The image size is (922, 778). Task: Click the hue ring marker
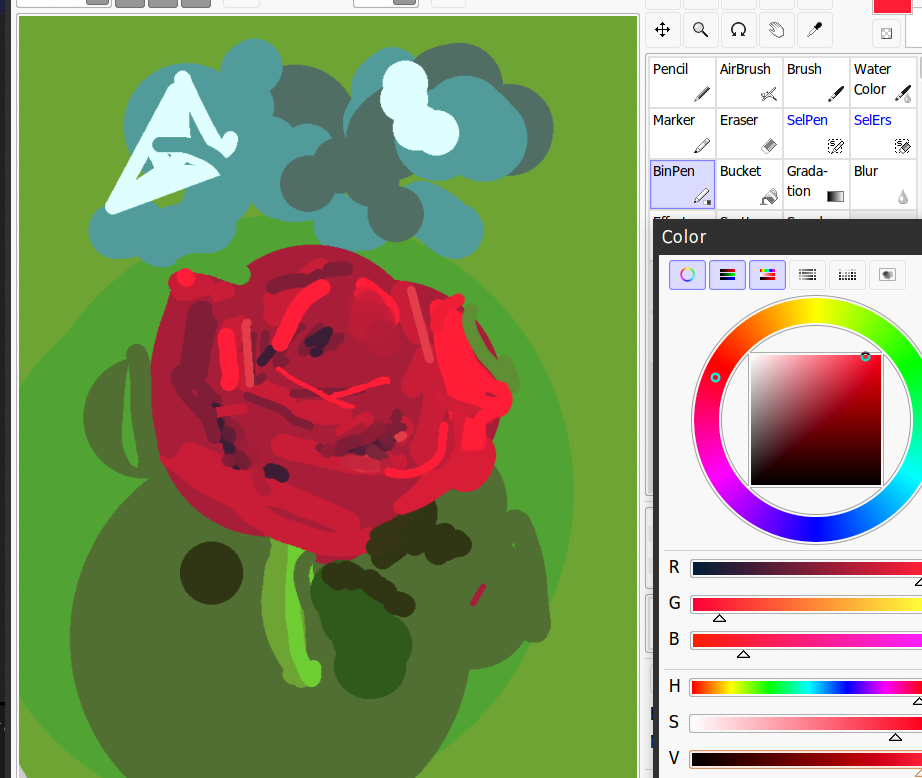(716, 378)
